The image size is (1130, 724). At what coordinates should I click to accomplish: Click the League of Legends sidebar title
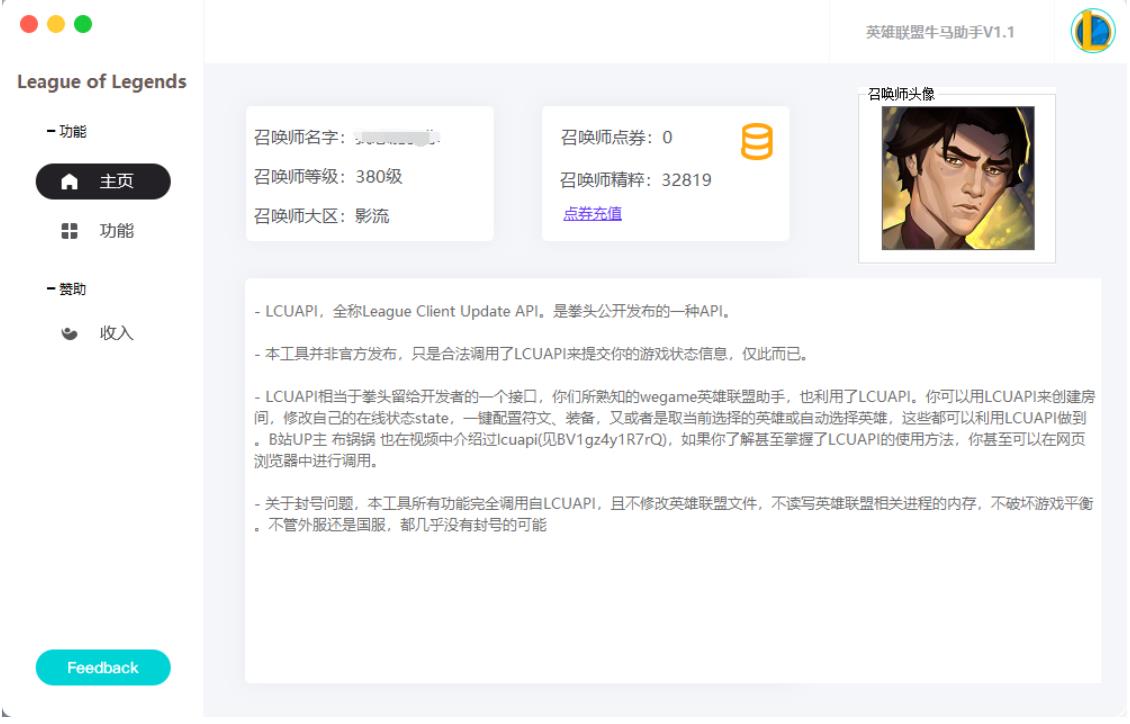click(x=102, y=82)
